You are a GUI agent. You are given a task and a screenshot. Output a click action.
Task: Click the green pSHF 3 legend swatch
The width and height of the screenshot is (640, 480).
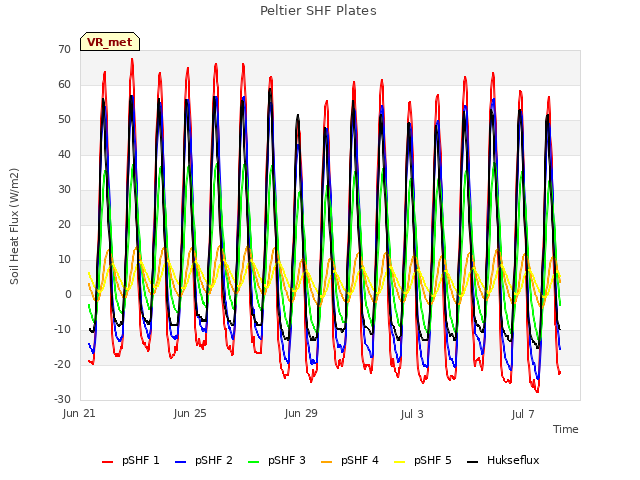[253, 462]
